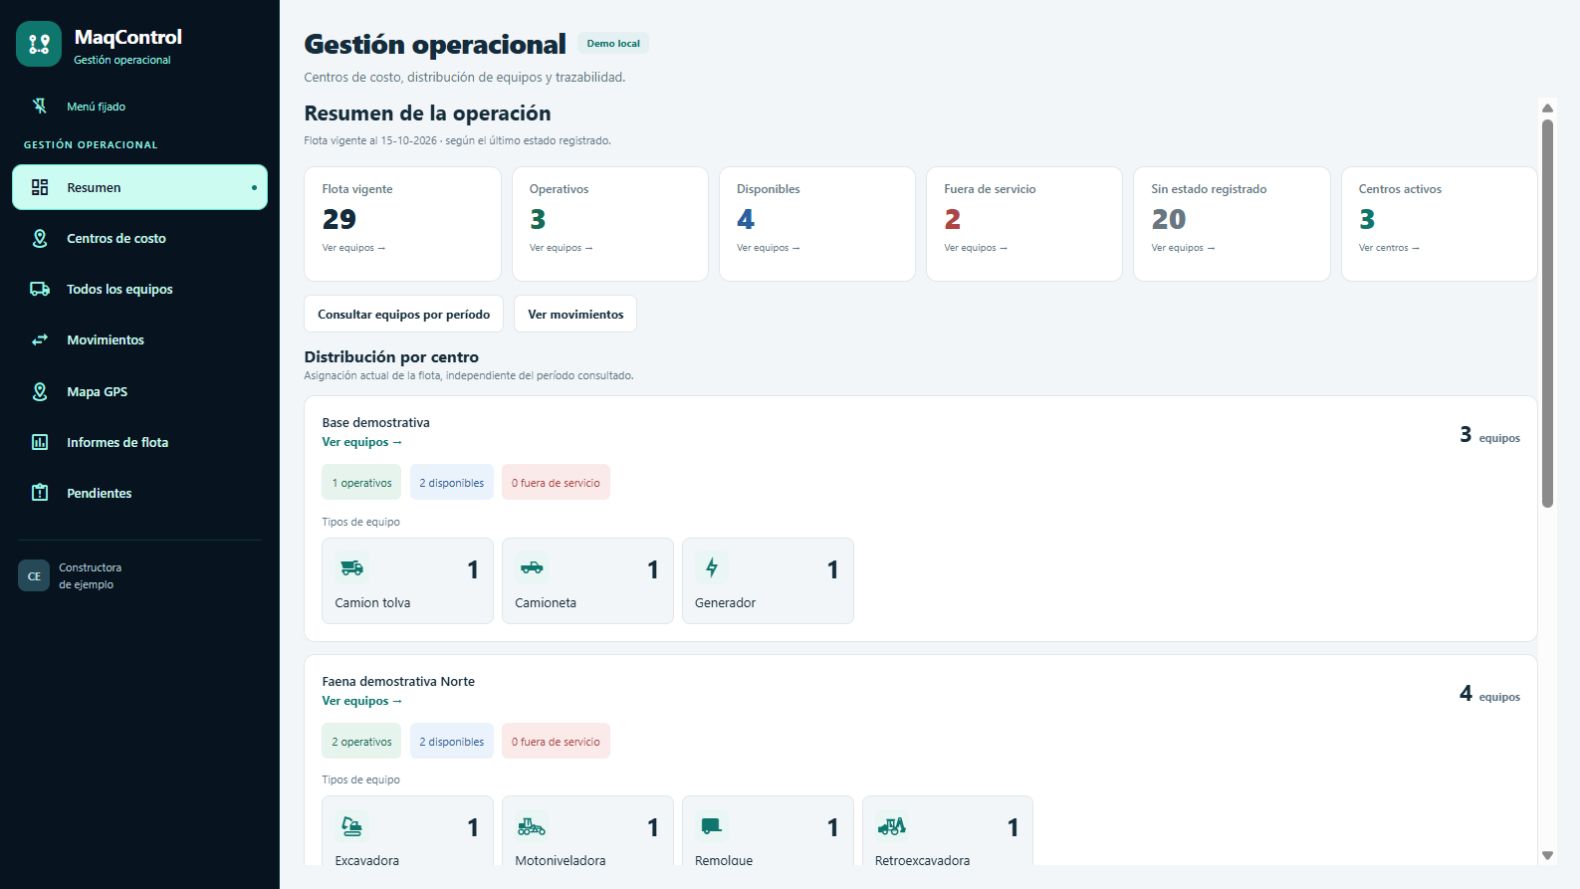Click the Pendientes clipboard icon

(x=40, y=492)
